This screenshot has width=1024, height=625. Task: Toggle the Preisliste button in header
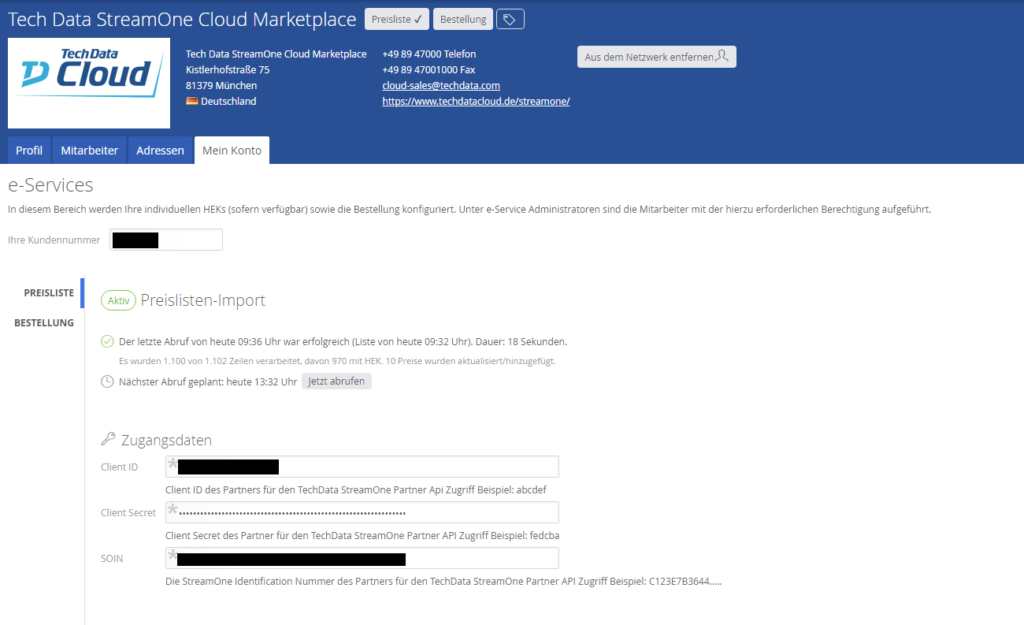pyautogui.click(x=396, y=20)
